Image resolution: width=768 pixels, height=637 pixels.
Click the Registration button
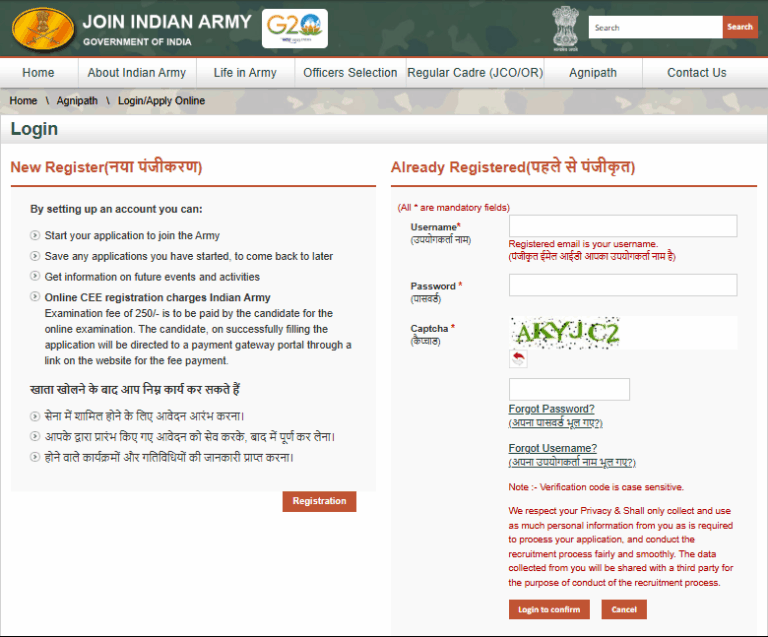tap(319, 501)
